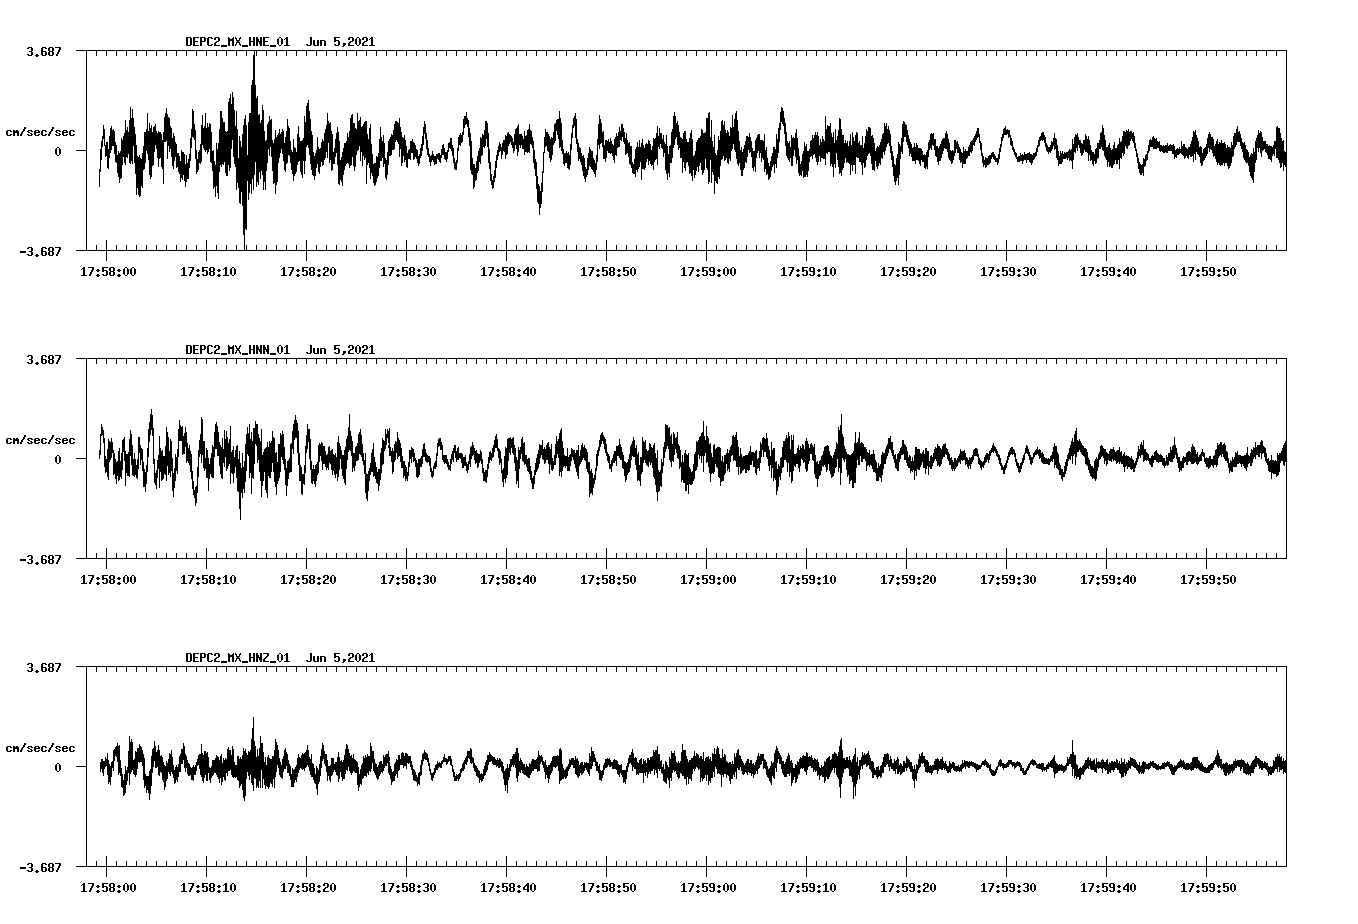Click 17:59:30 time label under HNE plot
The width and height of the screenshot is (1358, 924).
[1008, 271]
